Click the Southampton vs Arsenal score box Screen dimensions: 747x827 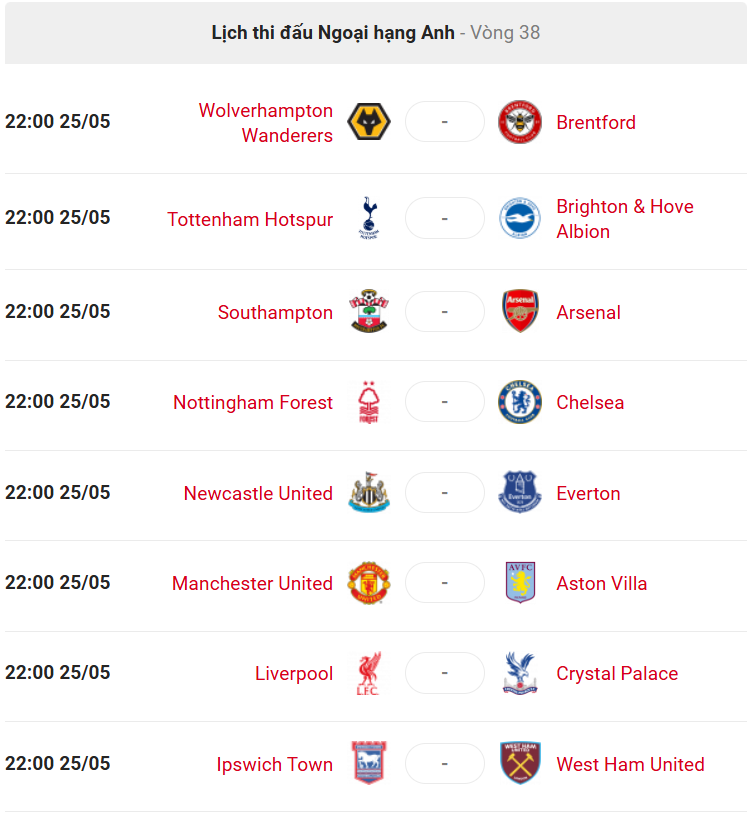445,312
